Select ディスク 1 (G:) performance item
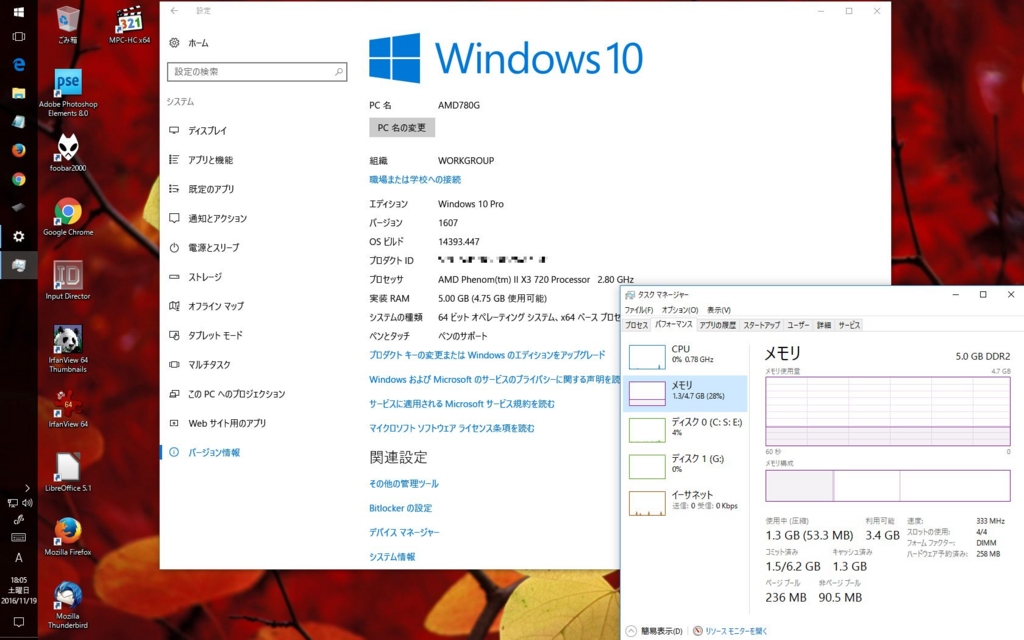1024x640 pixels. pos(686,466)
